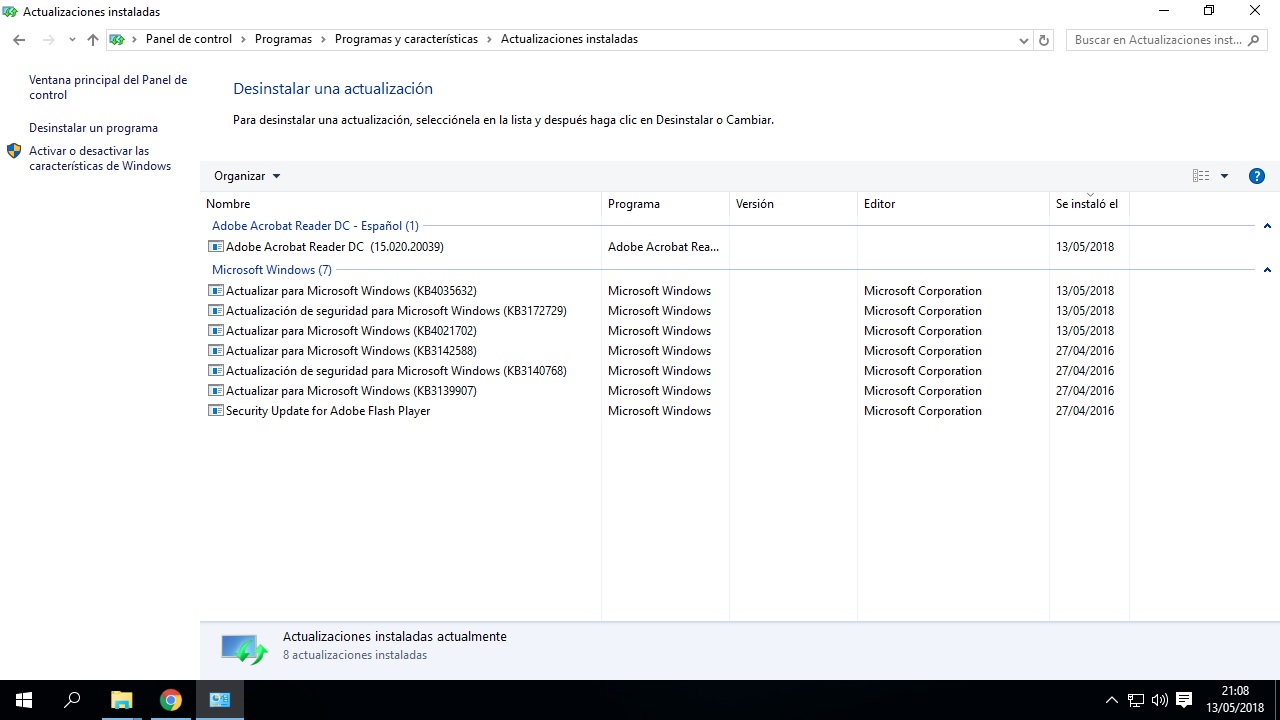The height and width of the screenshot is (720, 1280).
Task: Click the installed updates icon in details pane
Action: [244, 649]
